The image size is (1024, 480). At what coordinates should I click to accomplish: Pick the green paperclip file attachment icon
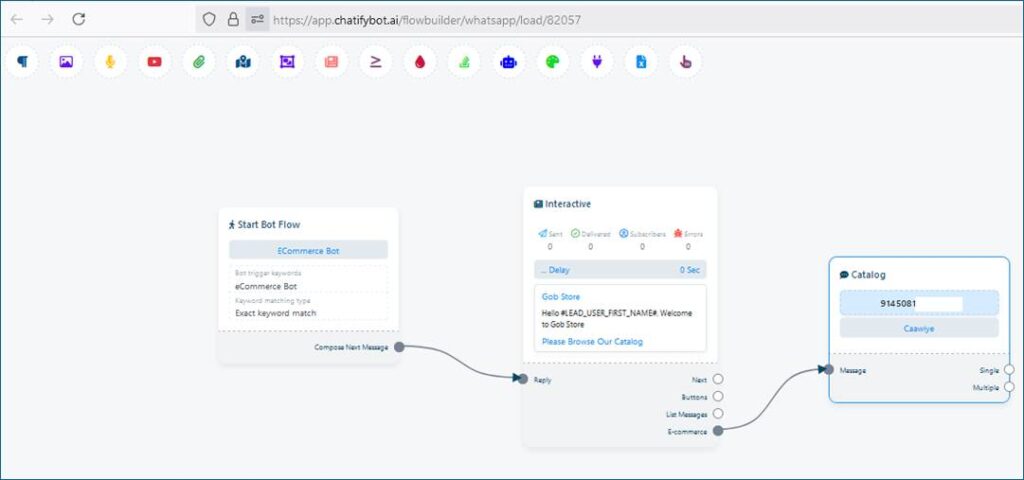(x=199, y=62)
